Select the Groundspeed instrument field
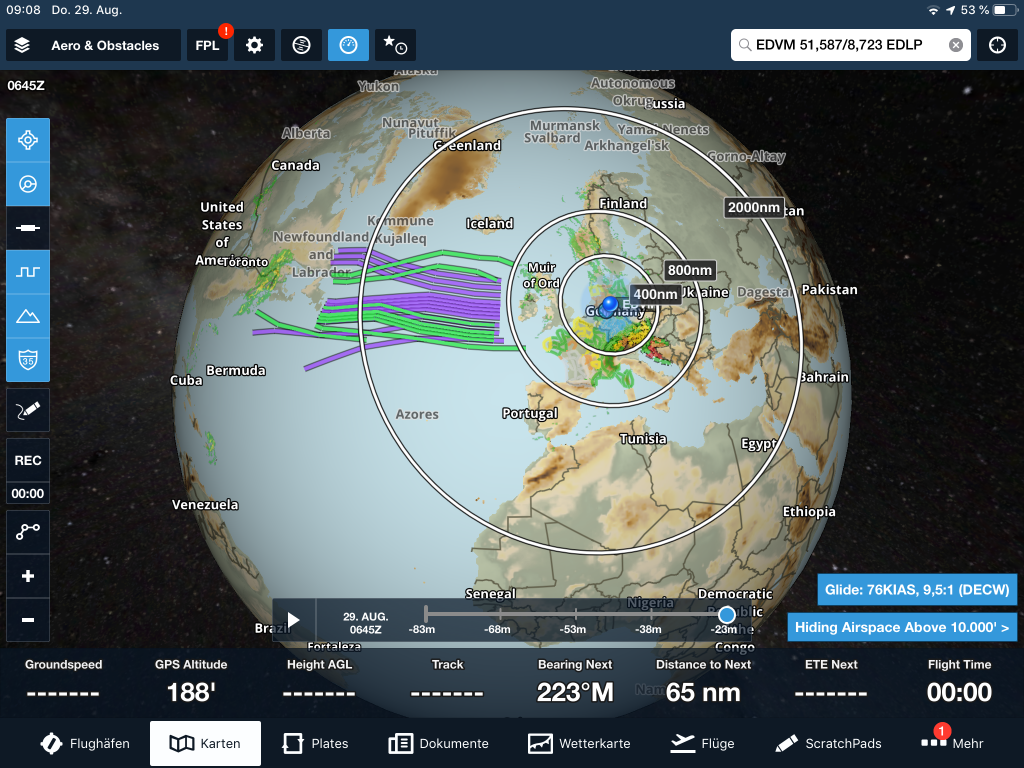1024x768 pixels. [x=63, y=682]
